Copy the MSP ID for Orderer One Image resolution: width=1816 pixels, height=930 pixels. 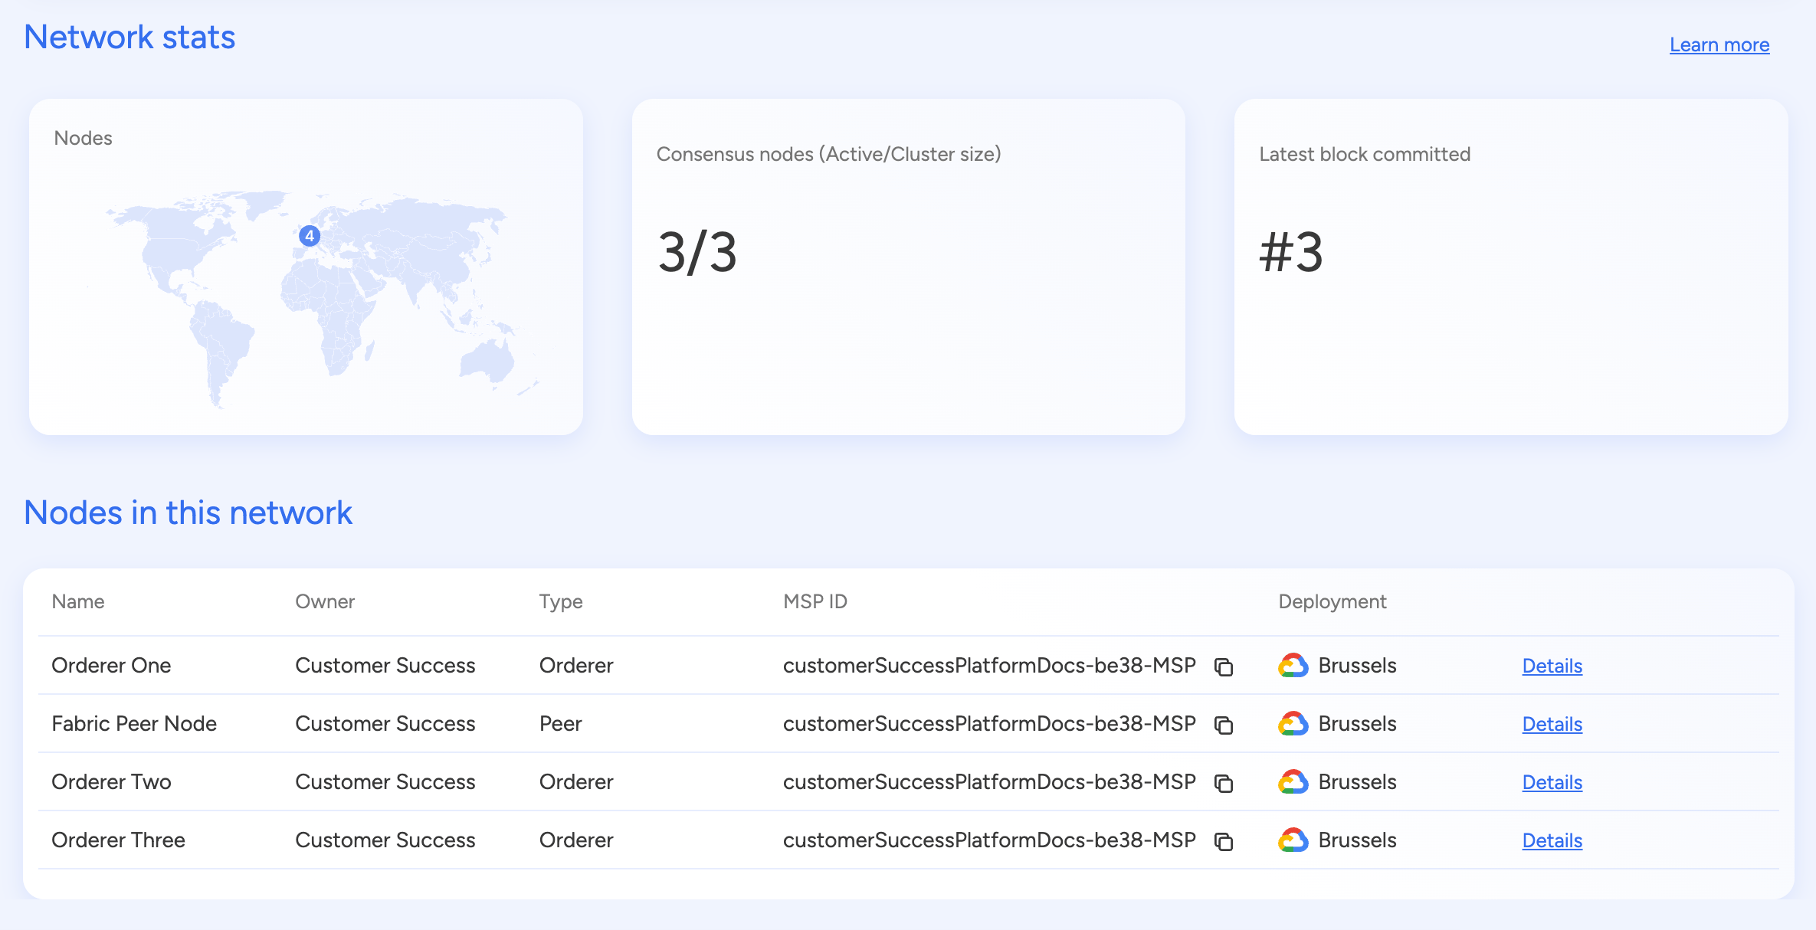point(1224,667)
